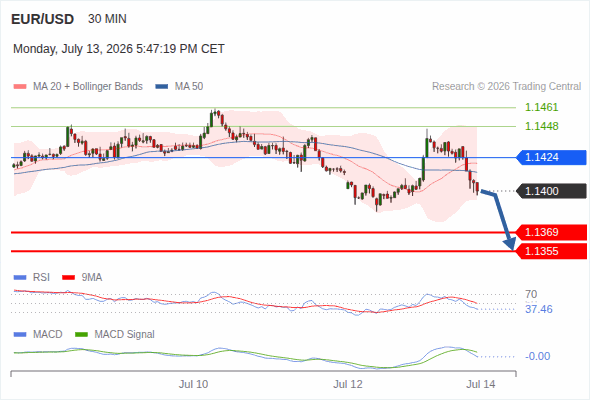Click the MACD blue legend marker
Viewport: 590px width, 400px height.
pyautogui.click(x=20, y=335)
